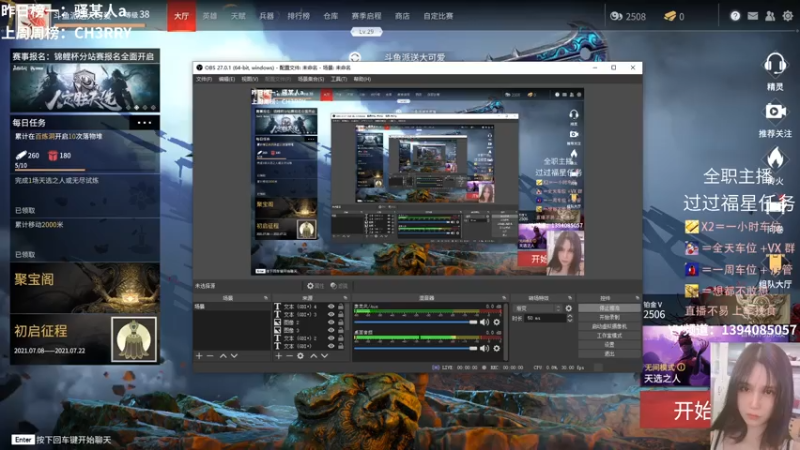Move source up with arrow icon

click(x=314, y=356)
